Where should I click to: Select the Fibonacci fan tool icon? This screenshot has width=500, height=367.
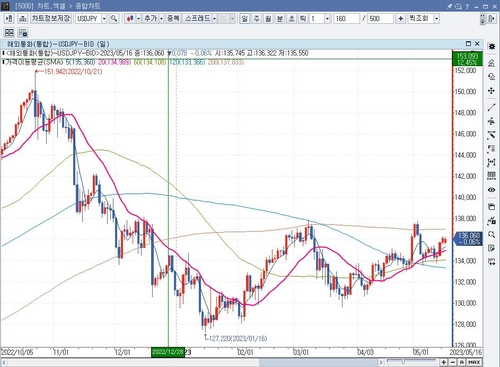491,135
